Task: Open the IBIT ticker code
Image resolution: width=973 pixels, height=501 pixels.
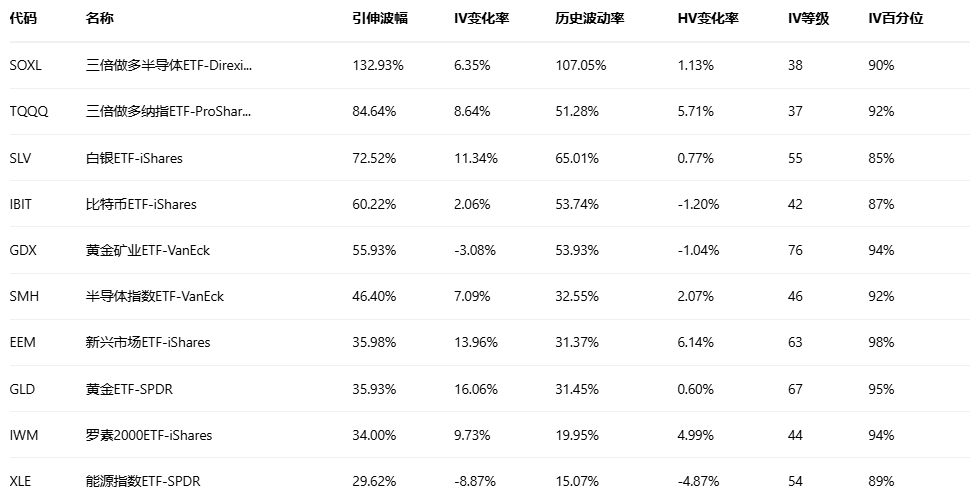Action: (21, 204)
